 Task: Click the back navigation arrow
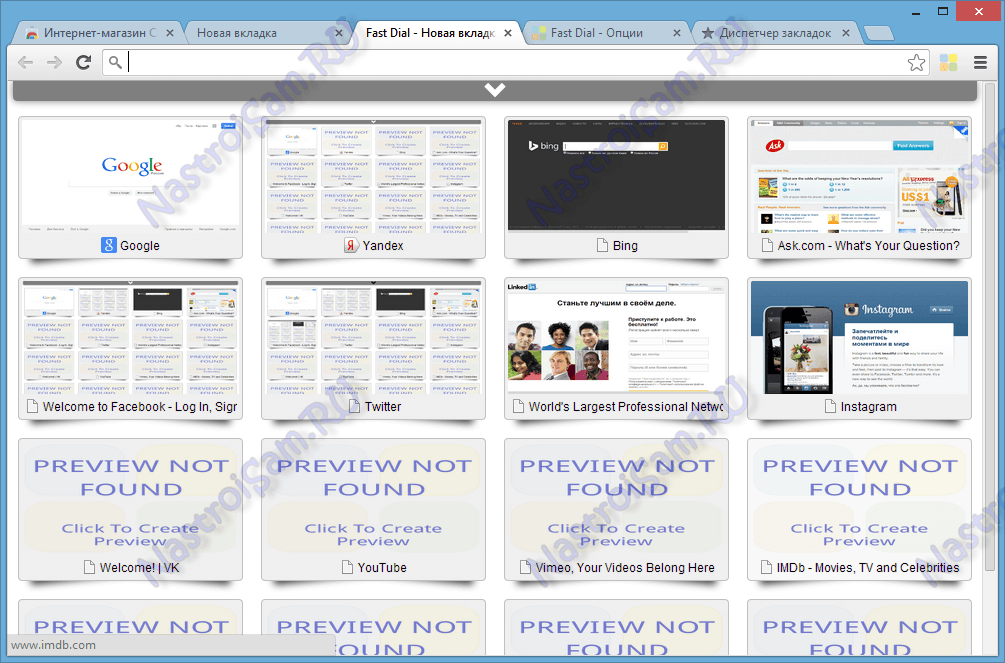25,62
